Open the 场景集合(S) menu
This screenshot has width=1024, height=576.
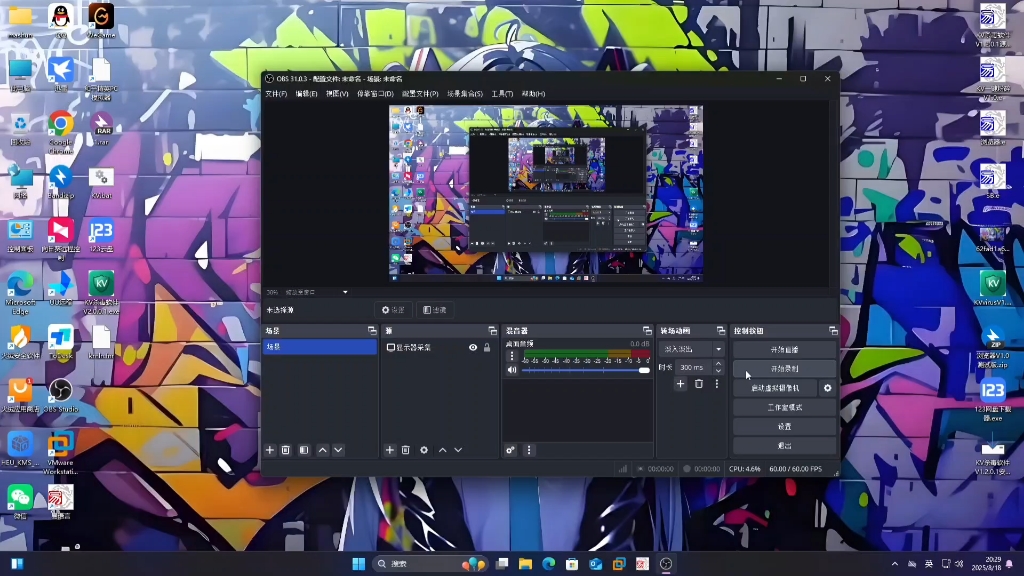pyautogui.click(x=465, y=94)
